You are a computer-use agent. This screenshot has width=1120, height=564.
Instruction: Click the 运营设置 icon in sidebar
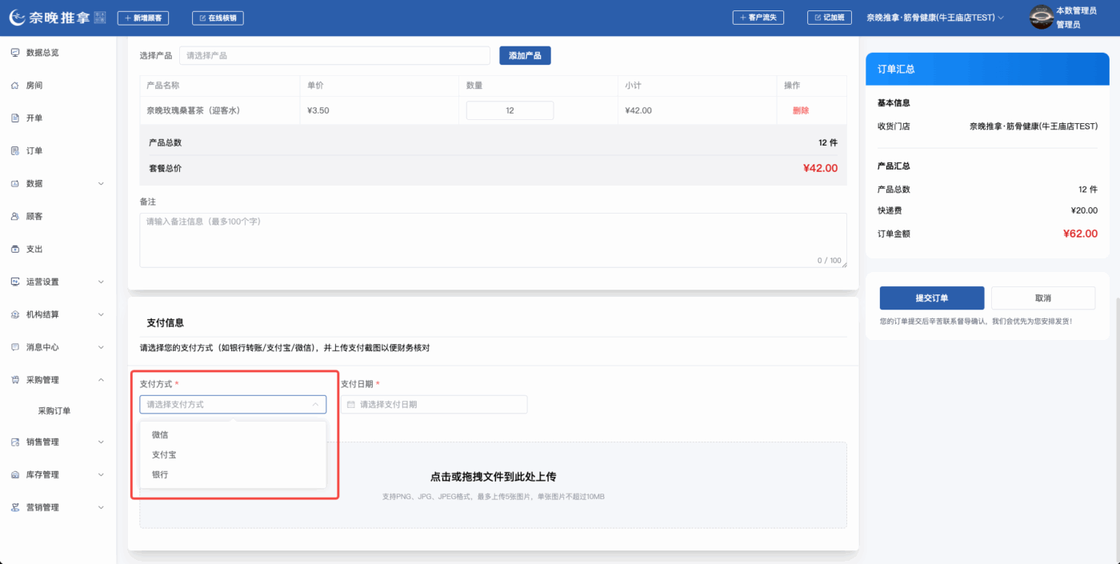pyautogui.click(x=15, y=282)
